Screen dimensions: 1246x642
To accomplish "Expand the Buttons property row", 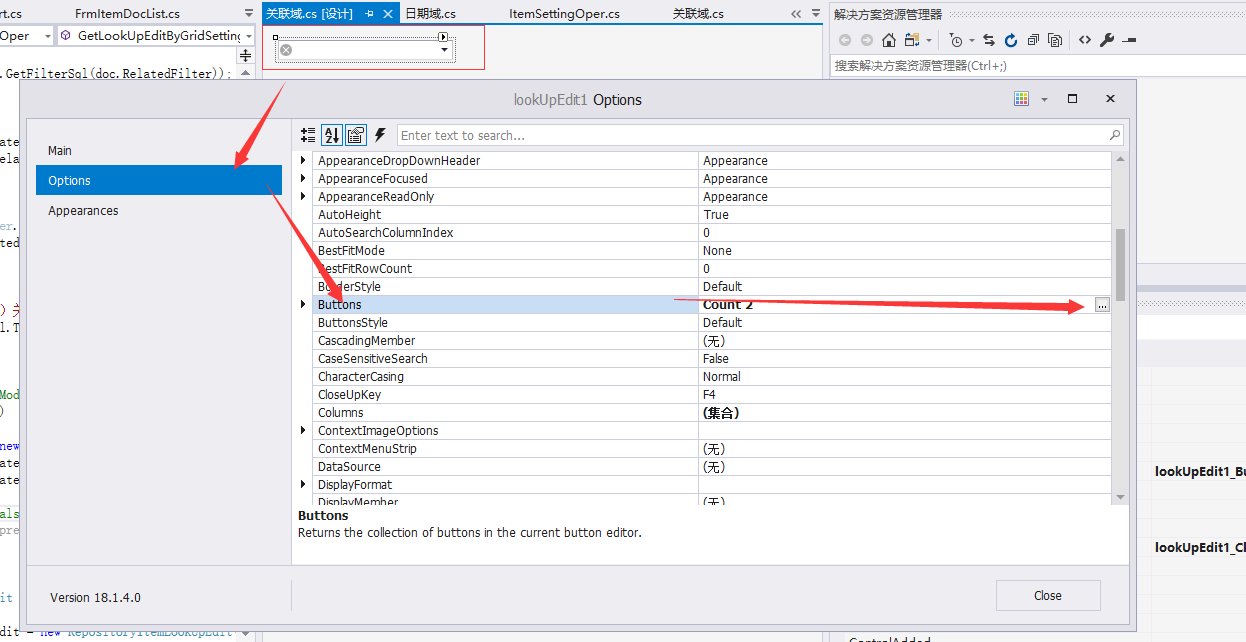I will point(303,304).
